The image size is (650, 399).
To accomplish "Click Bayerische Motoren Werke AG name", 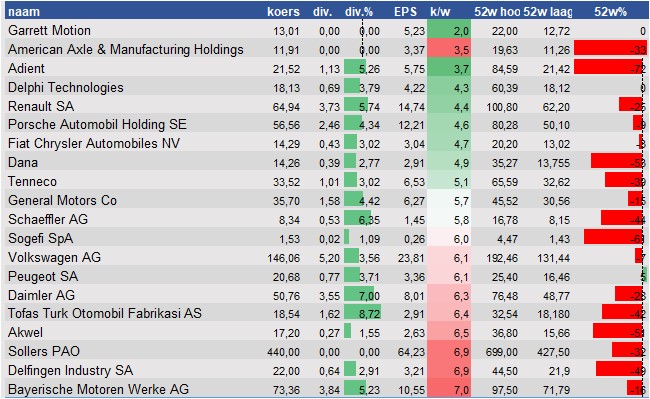I will 98,389.
